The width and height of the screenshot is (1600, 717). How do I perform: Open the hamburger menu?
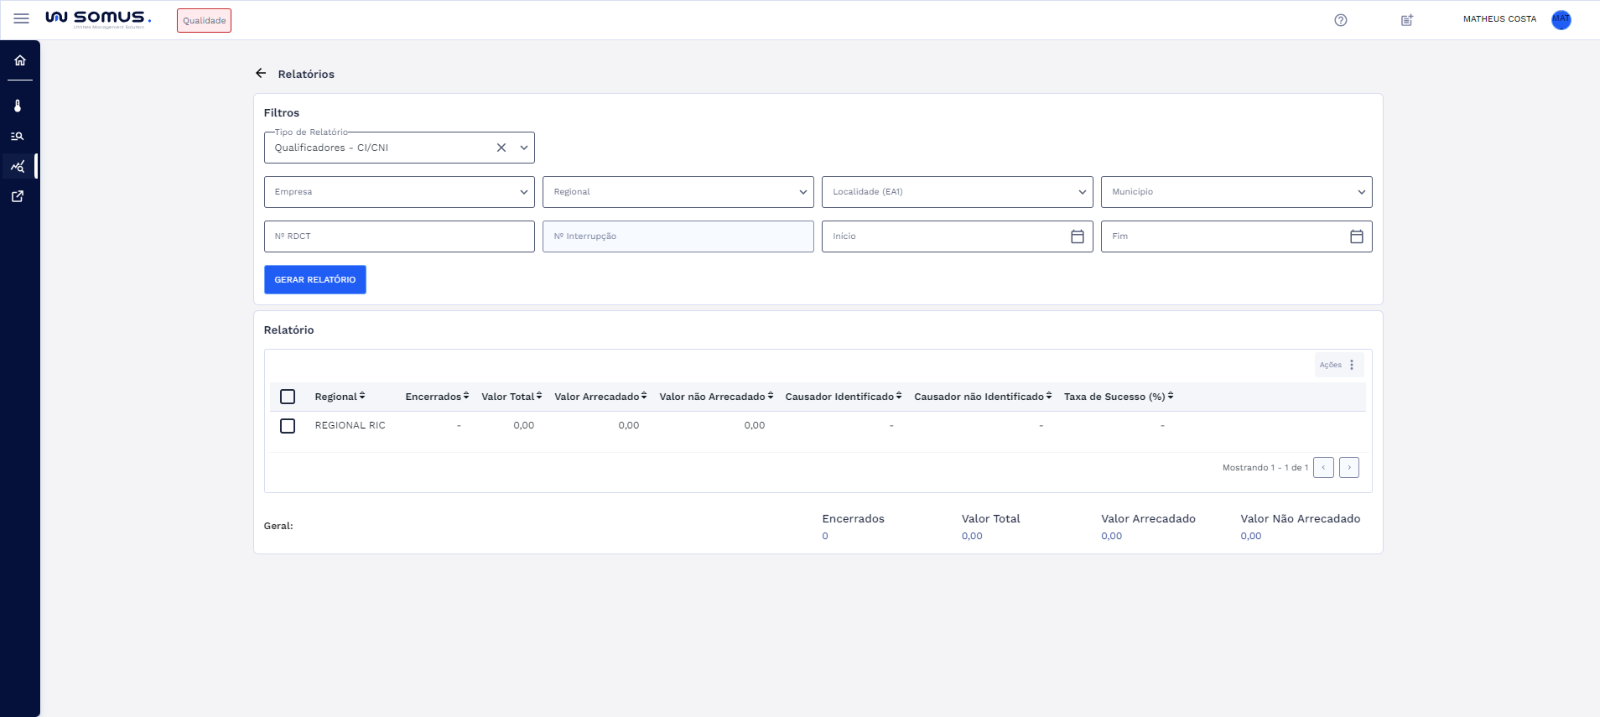coord(21,19)
